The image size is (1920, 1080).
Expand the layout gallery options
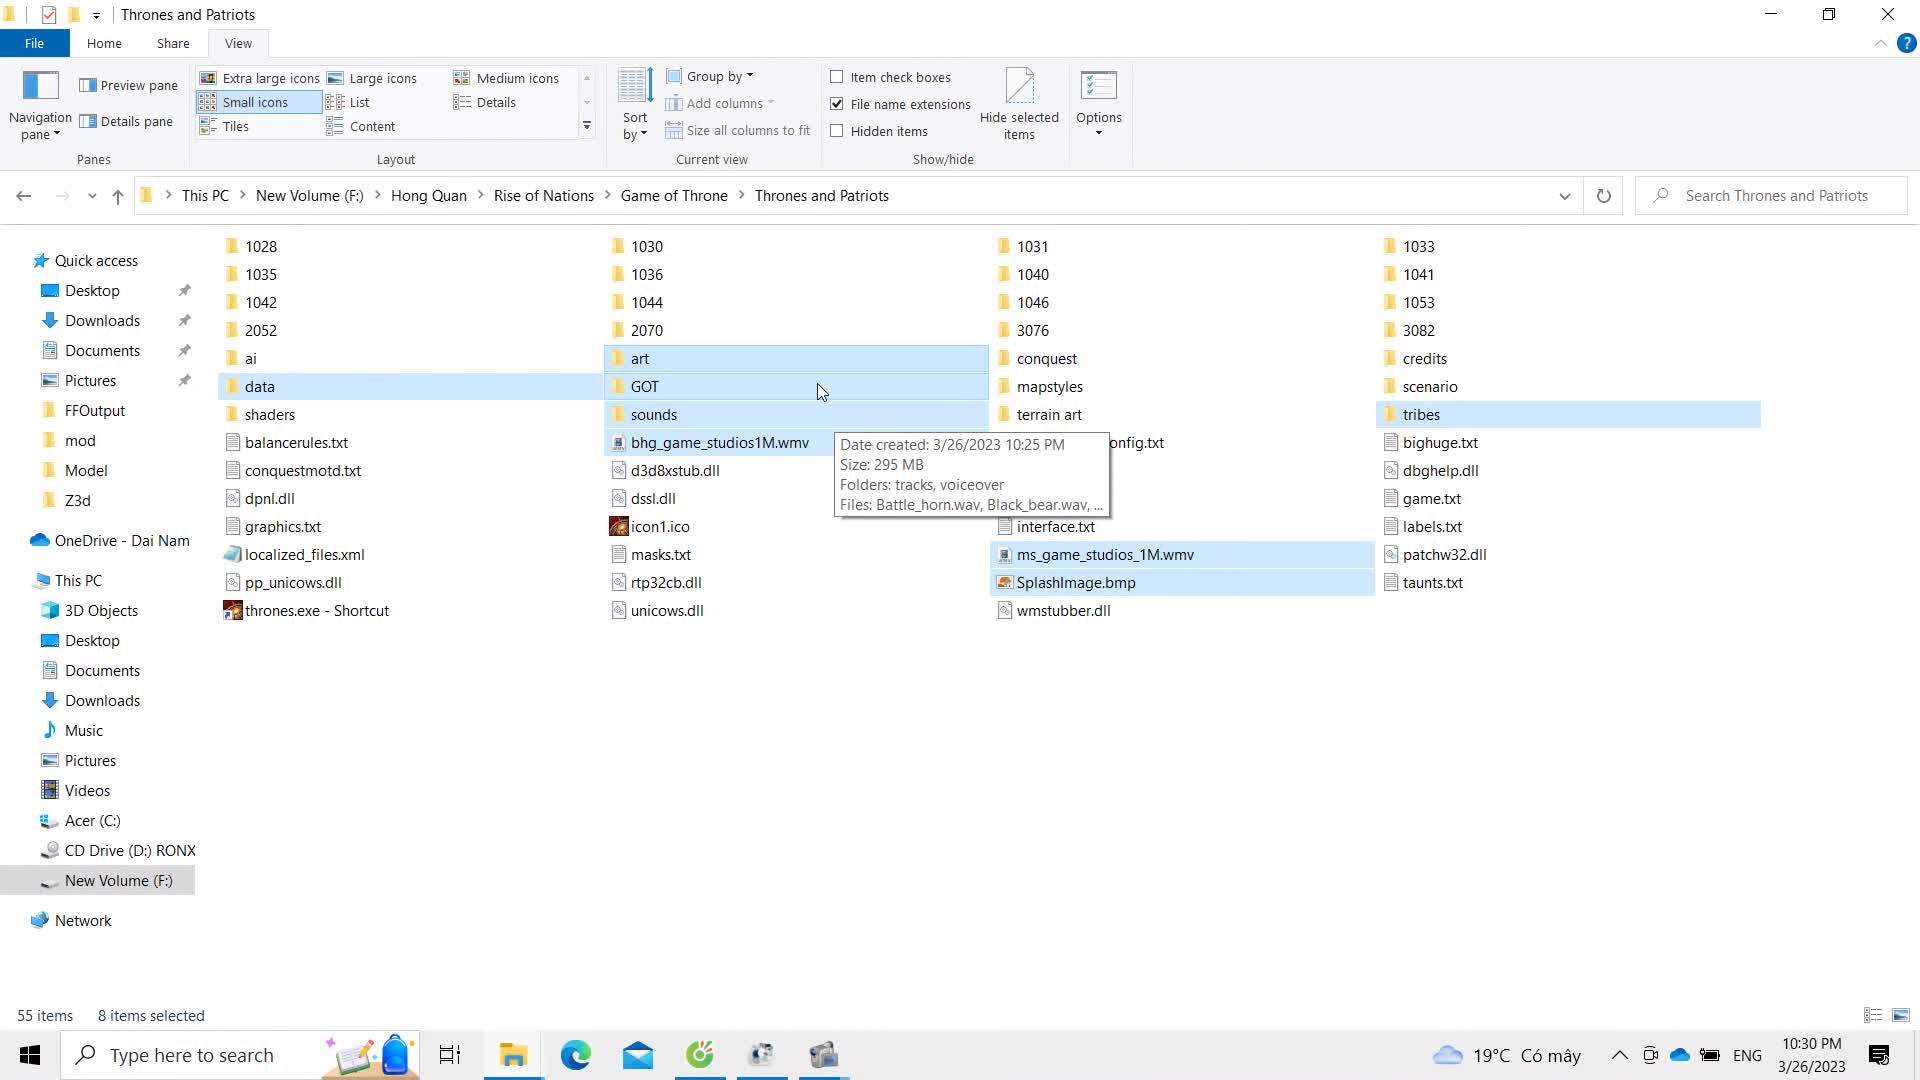[x=587, y=126]
